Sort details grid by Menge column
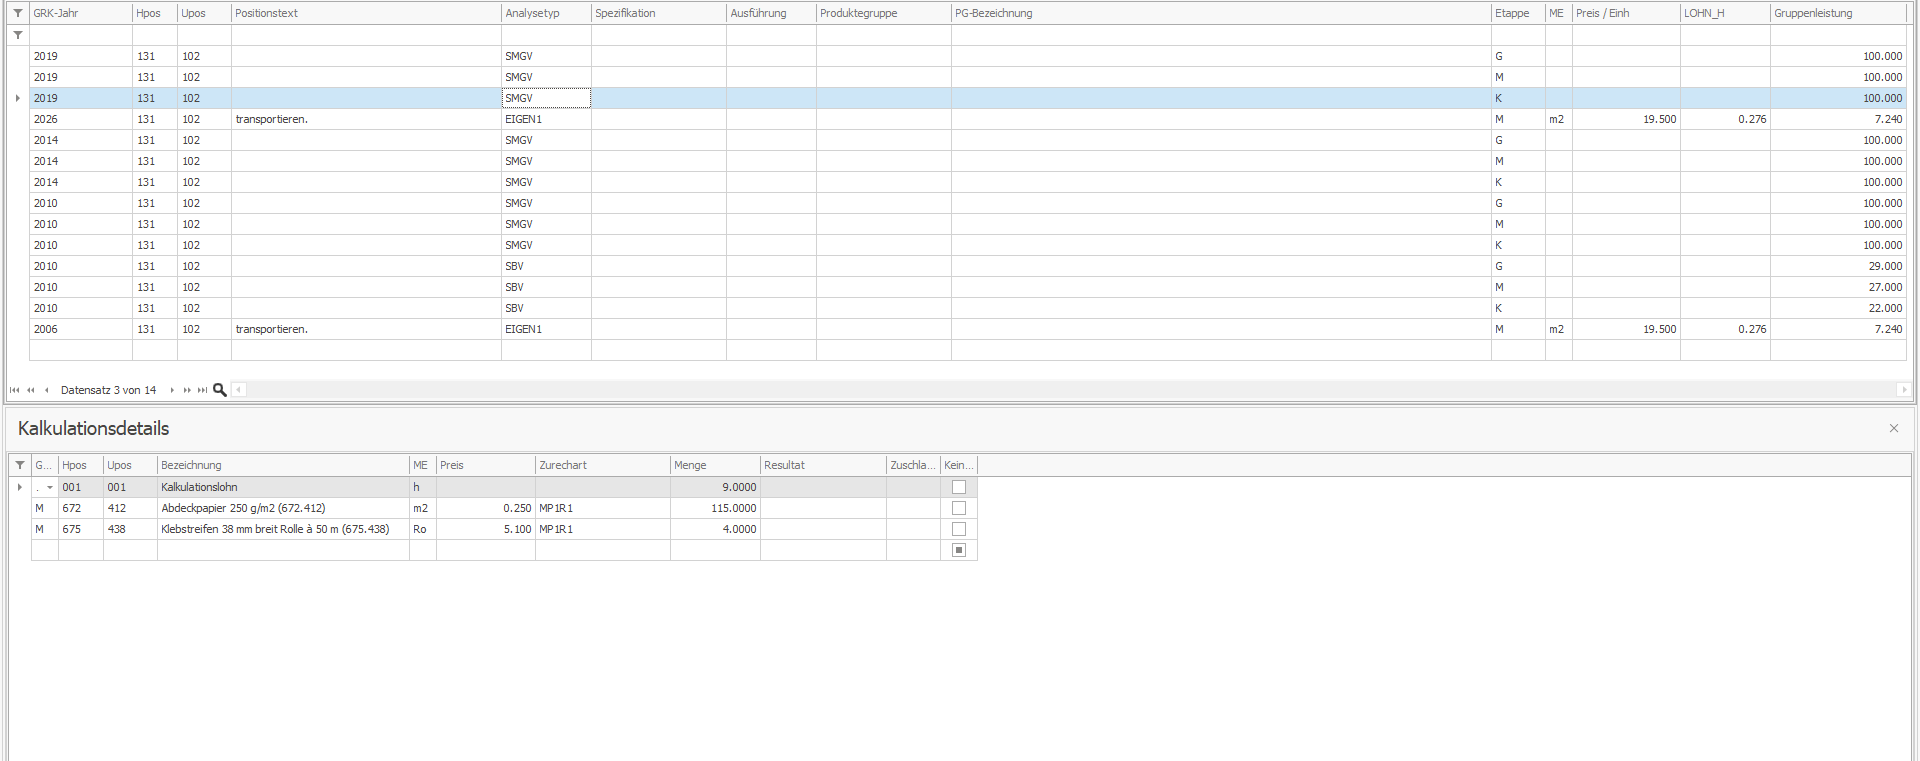1920x761 pixels. tap(715, 465)
